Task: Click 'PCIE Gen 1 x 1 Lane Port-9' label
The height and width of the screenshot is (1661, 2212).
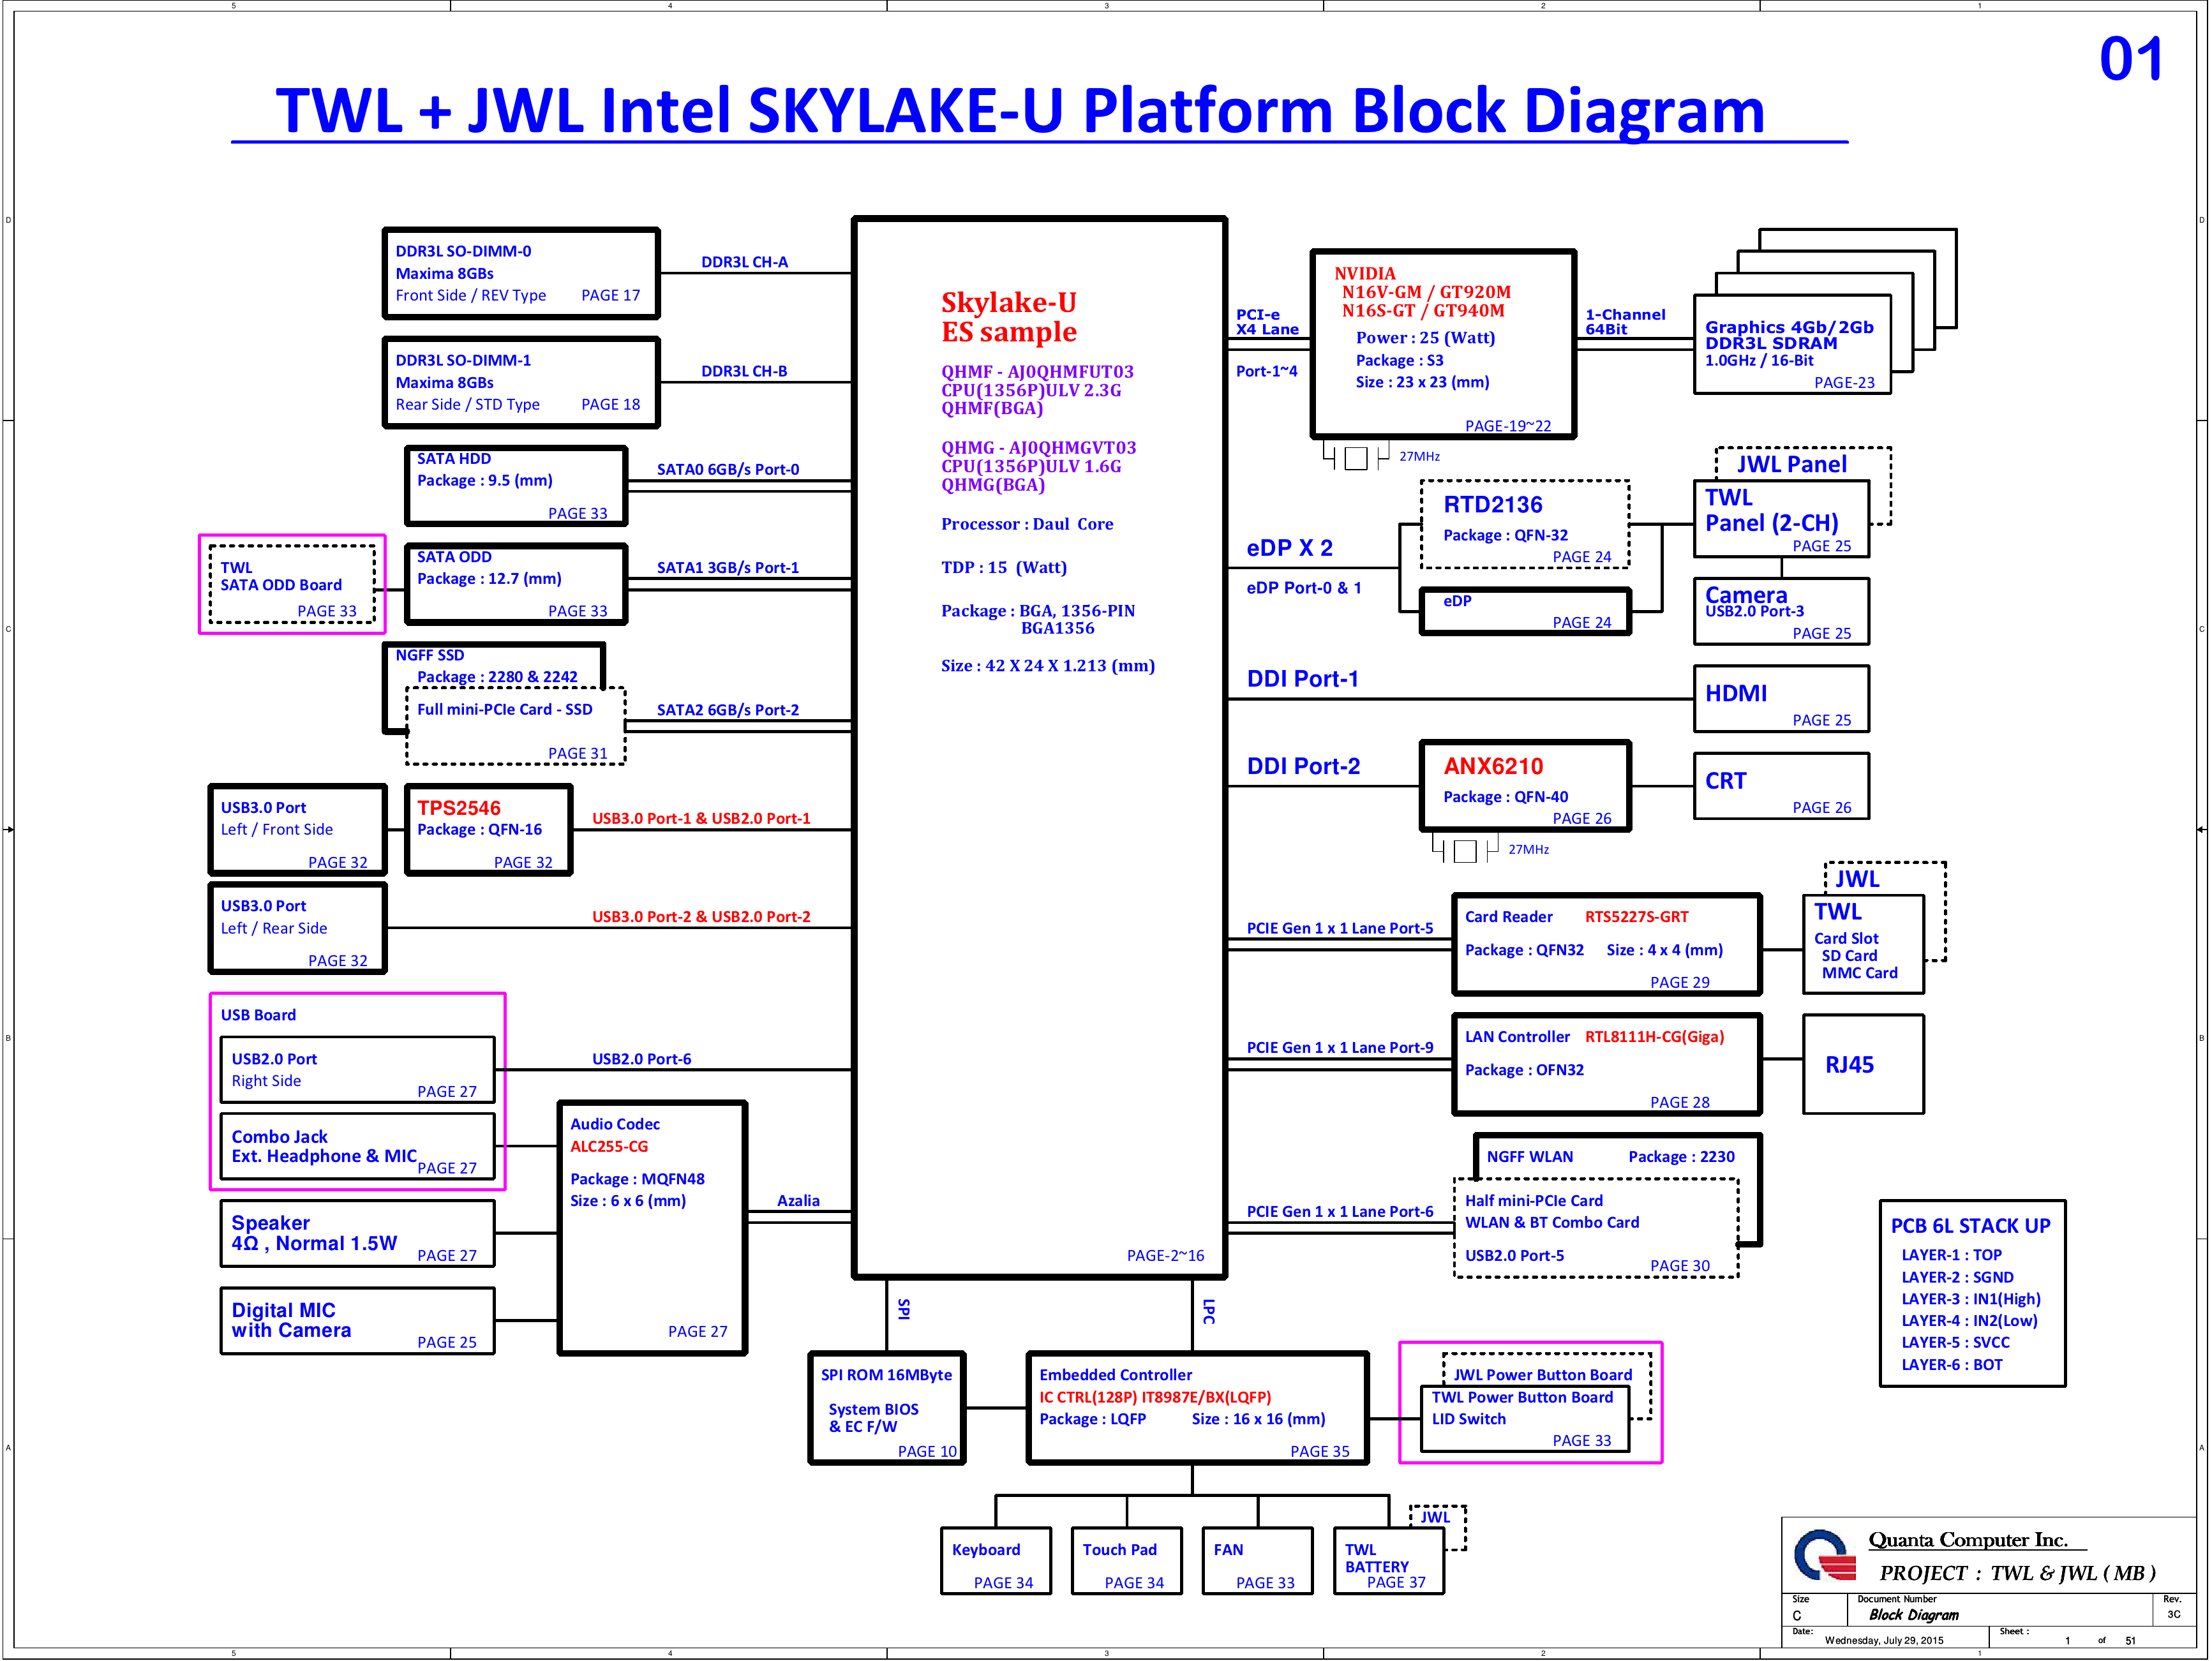Action: 1339,1048
